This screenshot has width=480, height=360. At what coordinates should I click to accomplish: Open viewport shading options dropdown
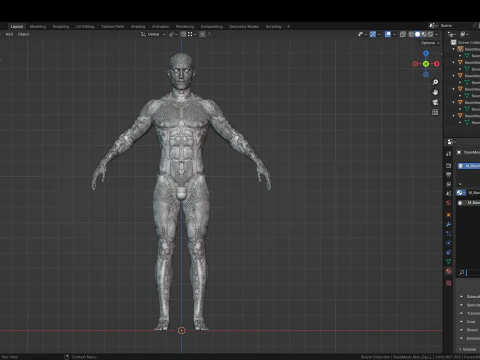point(437,34)
